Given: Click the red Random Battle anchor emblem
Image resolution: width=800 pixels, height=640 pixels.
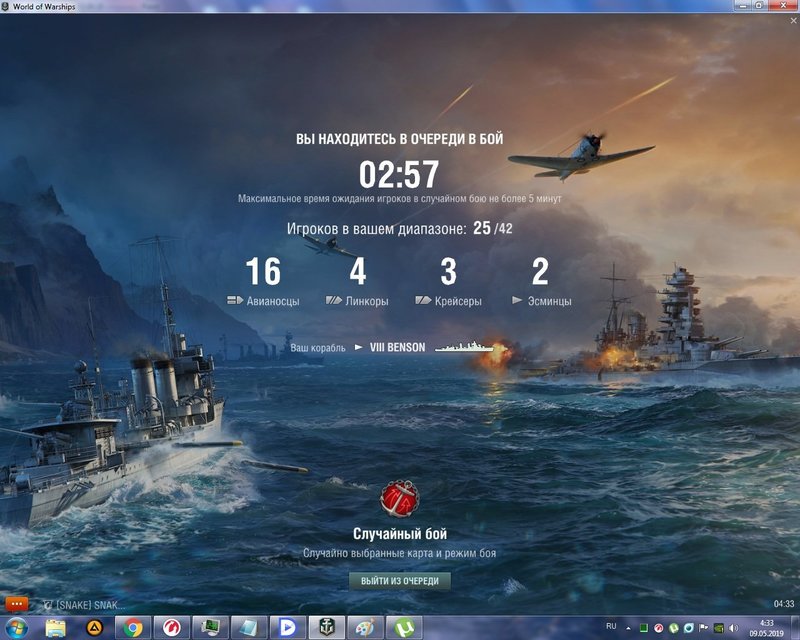Looking at the screenshot, I should tap(400, 499).
